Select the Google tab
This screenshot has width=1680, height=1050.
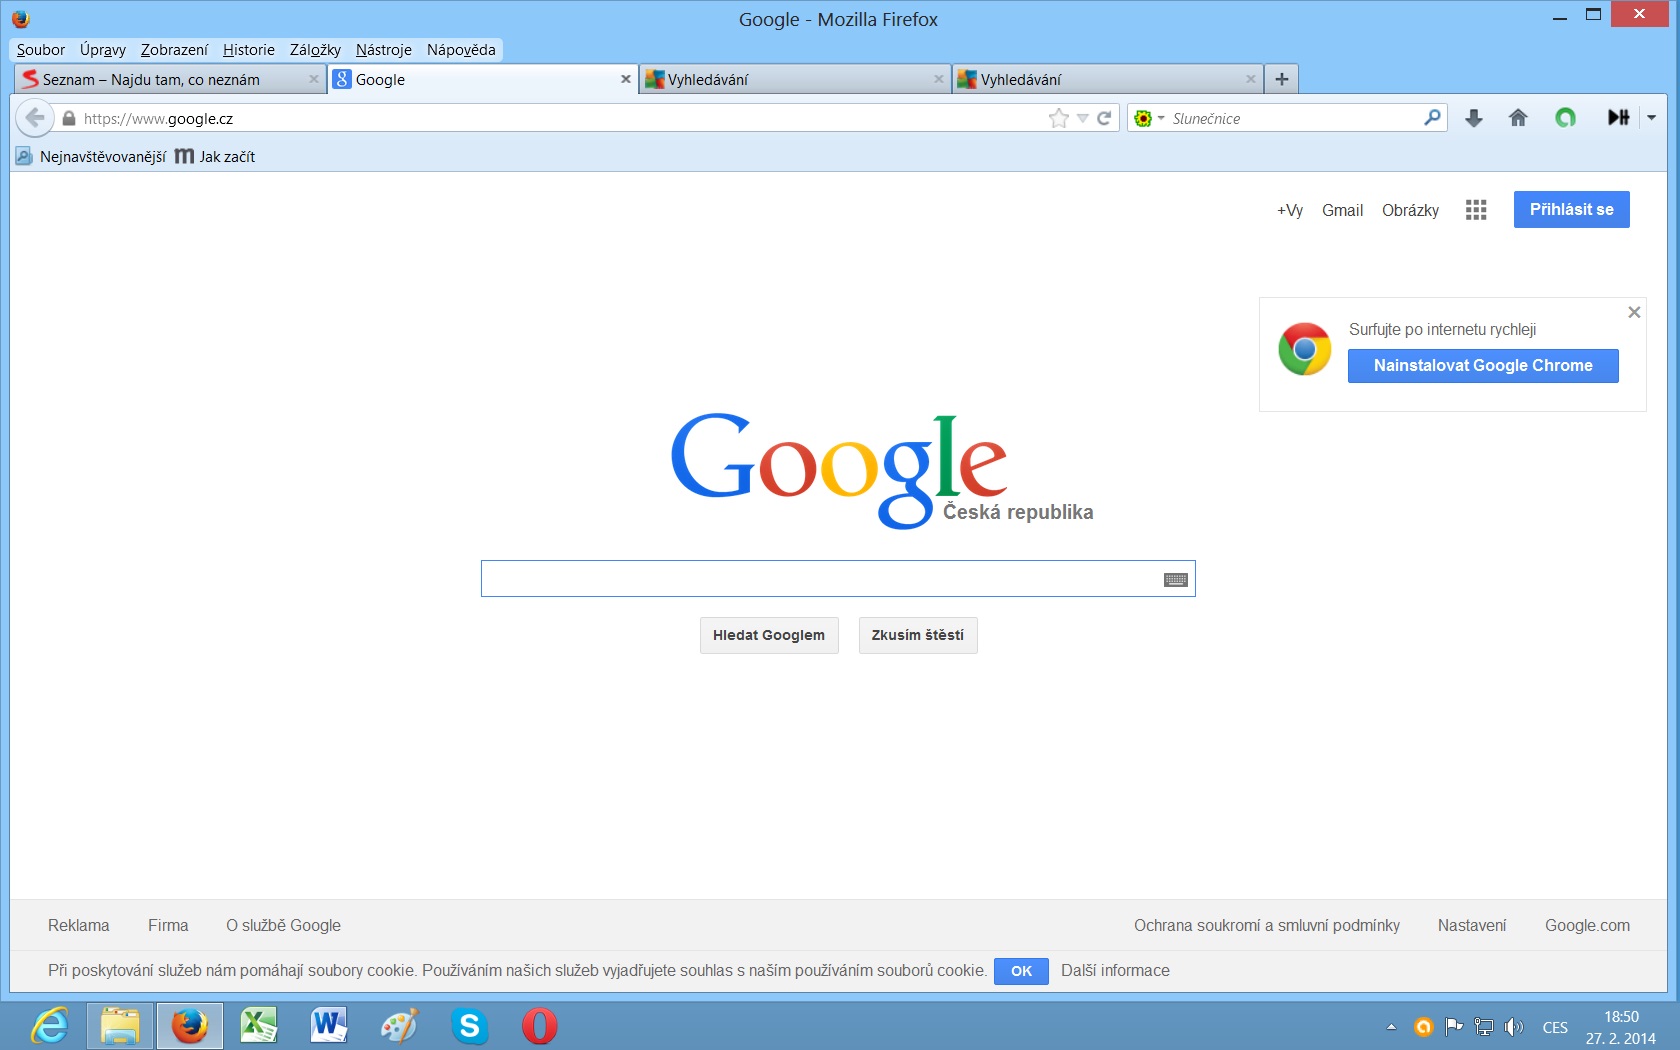coord(483,79)
